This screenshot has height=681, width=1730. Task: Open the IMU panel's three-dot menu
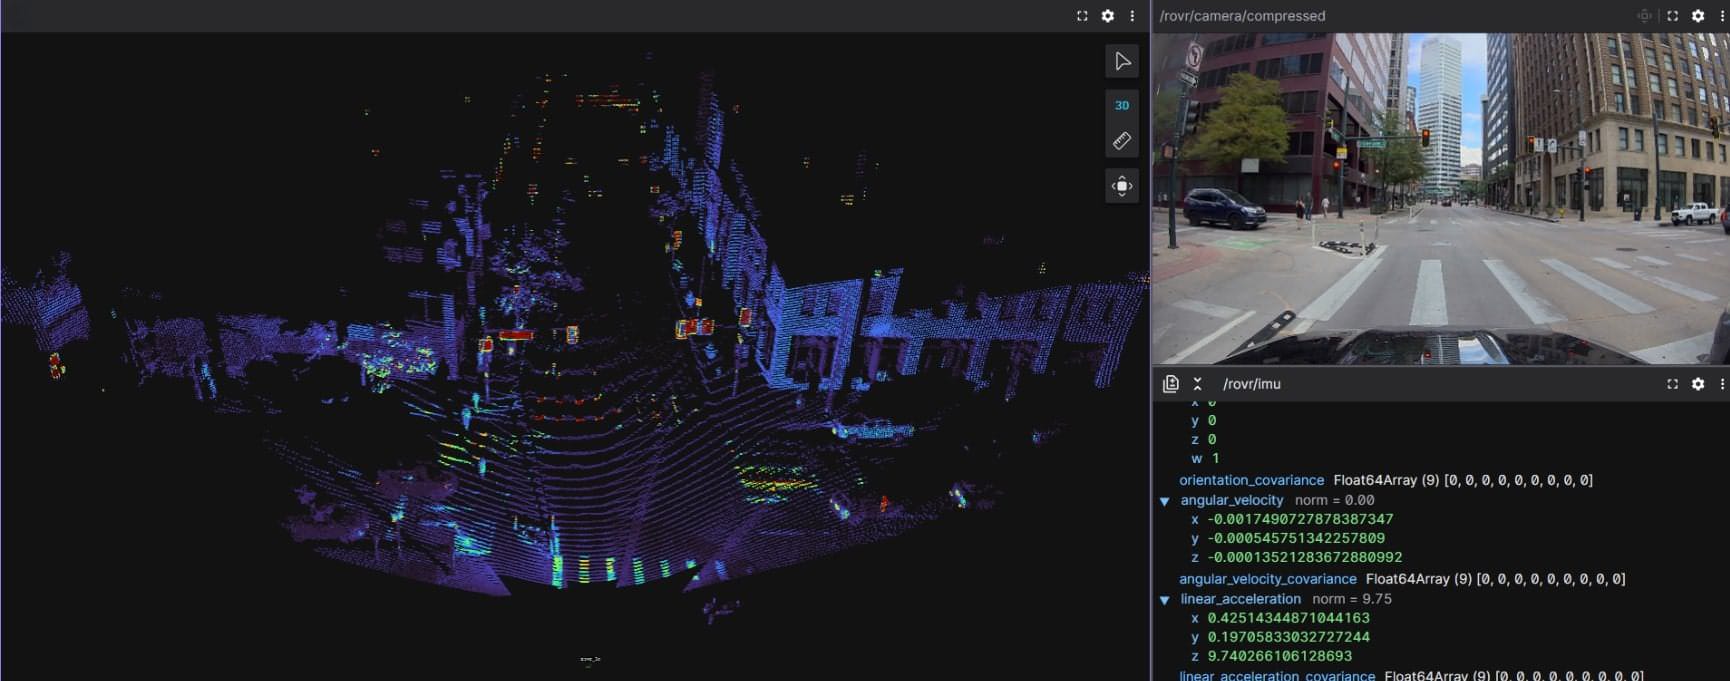click(x=1722, y=384)
